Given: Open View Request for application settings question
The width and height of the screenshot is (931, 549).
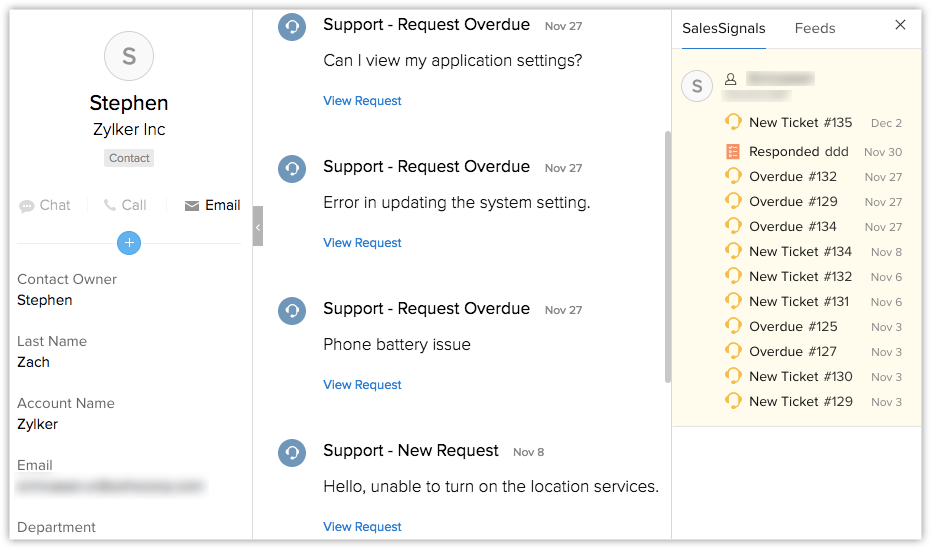Looking at the screenshot, I should pos(362,101).
